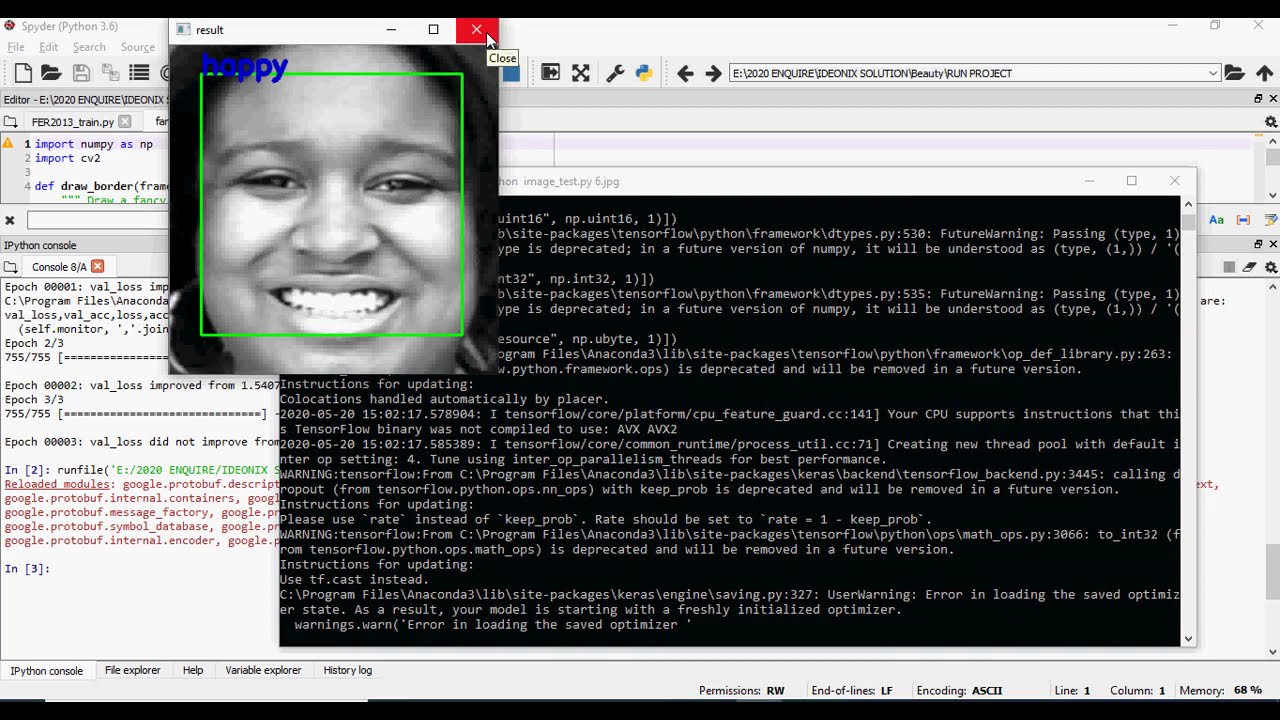
Task: Open the History log tab
Action: click(348, 670)
